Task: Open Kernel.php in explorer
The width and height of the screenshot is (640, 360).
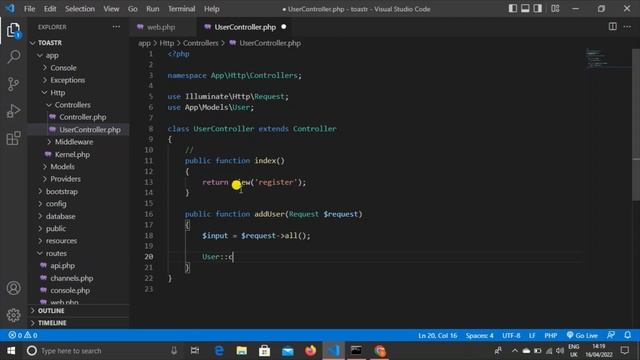Action: pos(79,154)
